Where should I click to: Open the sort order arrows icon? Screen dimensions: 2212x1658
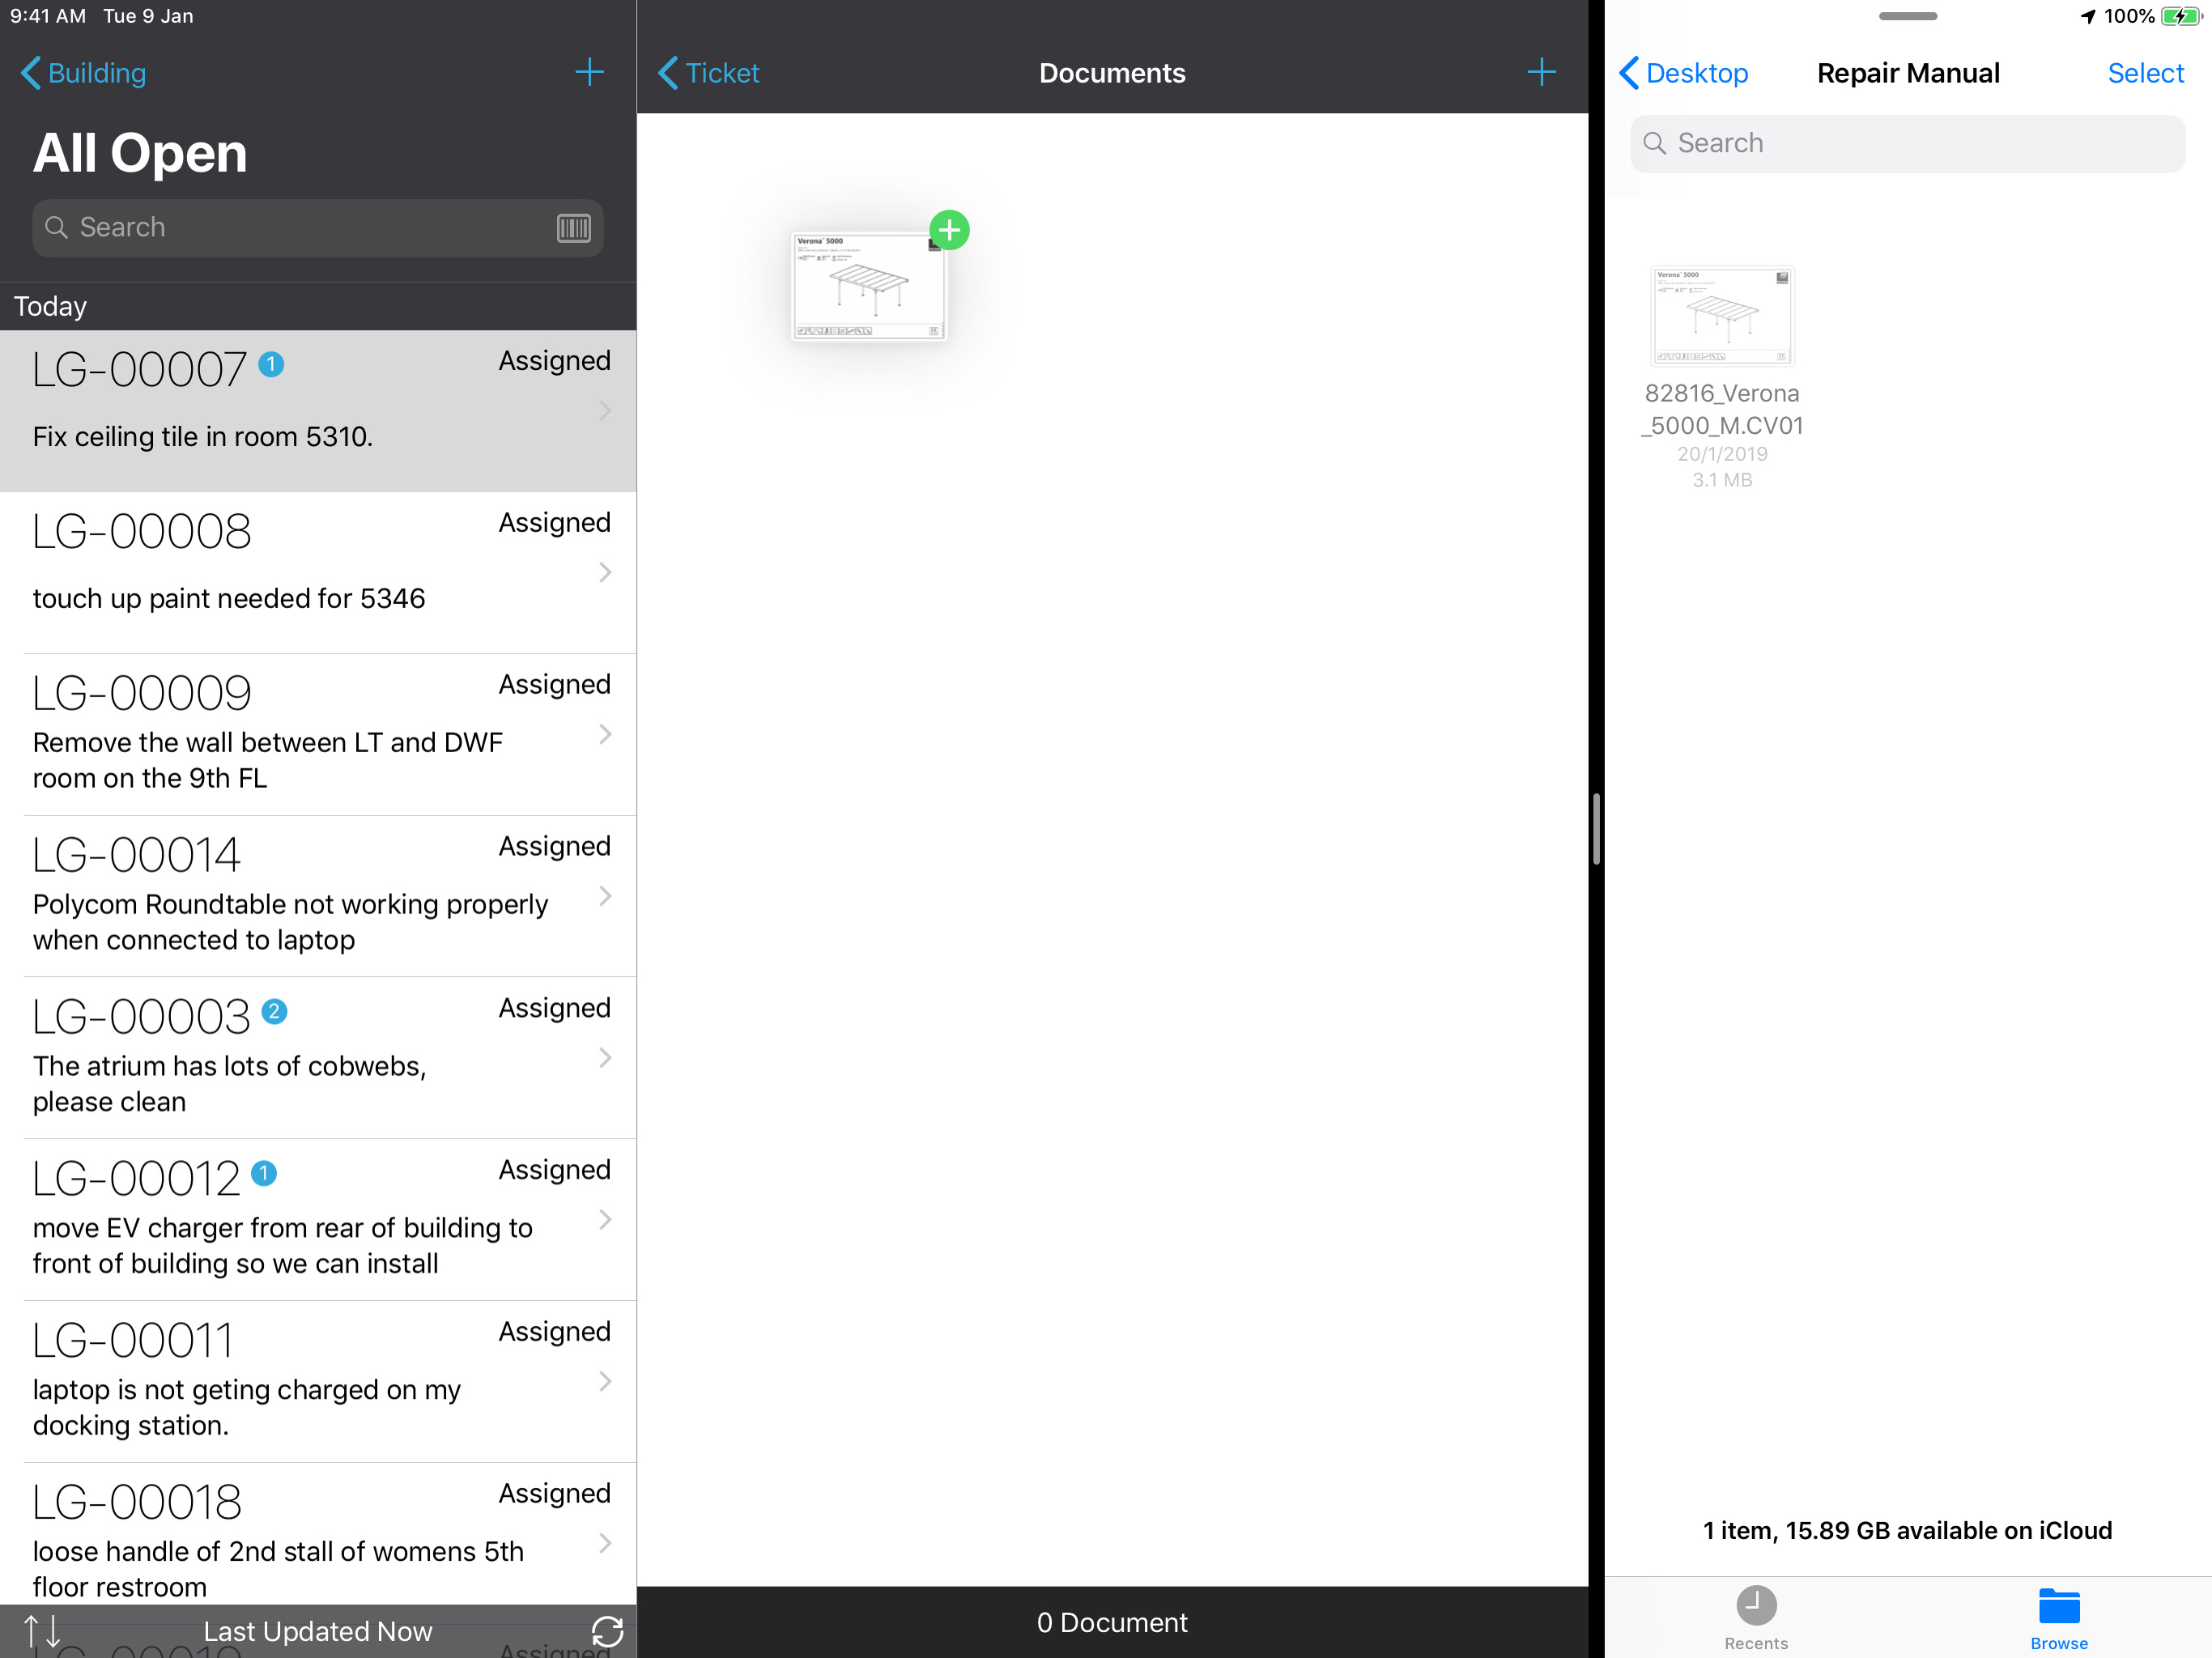pyautogui.click(x=42, y=1631)
